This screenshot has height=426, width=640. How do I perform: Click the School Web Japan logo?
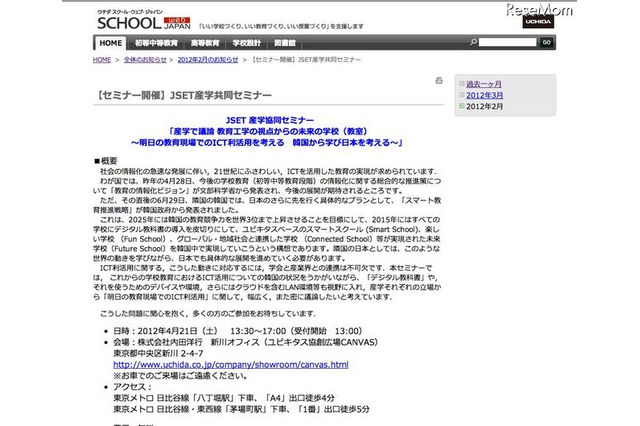tap(144, 21)
